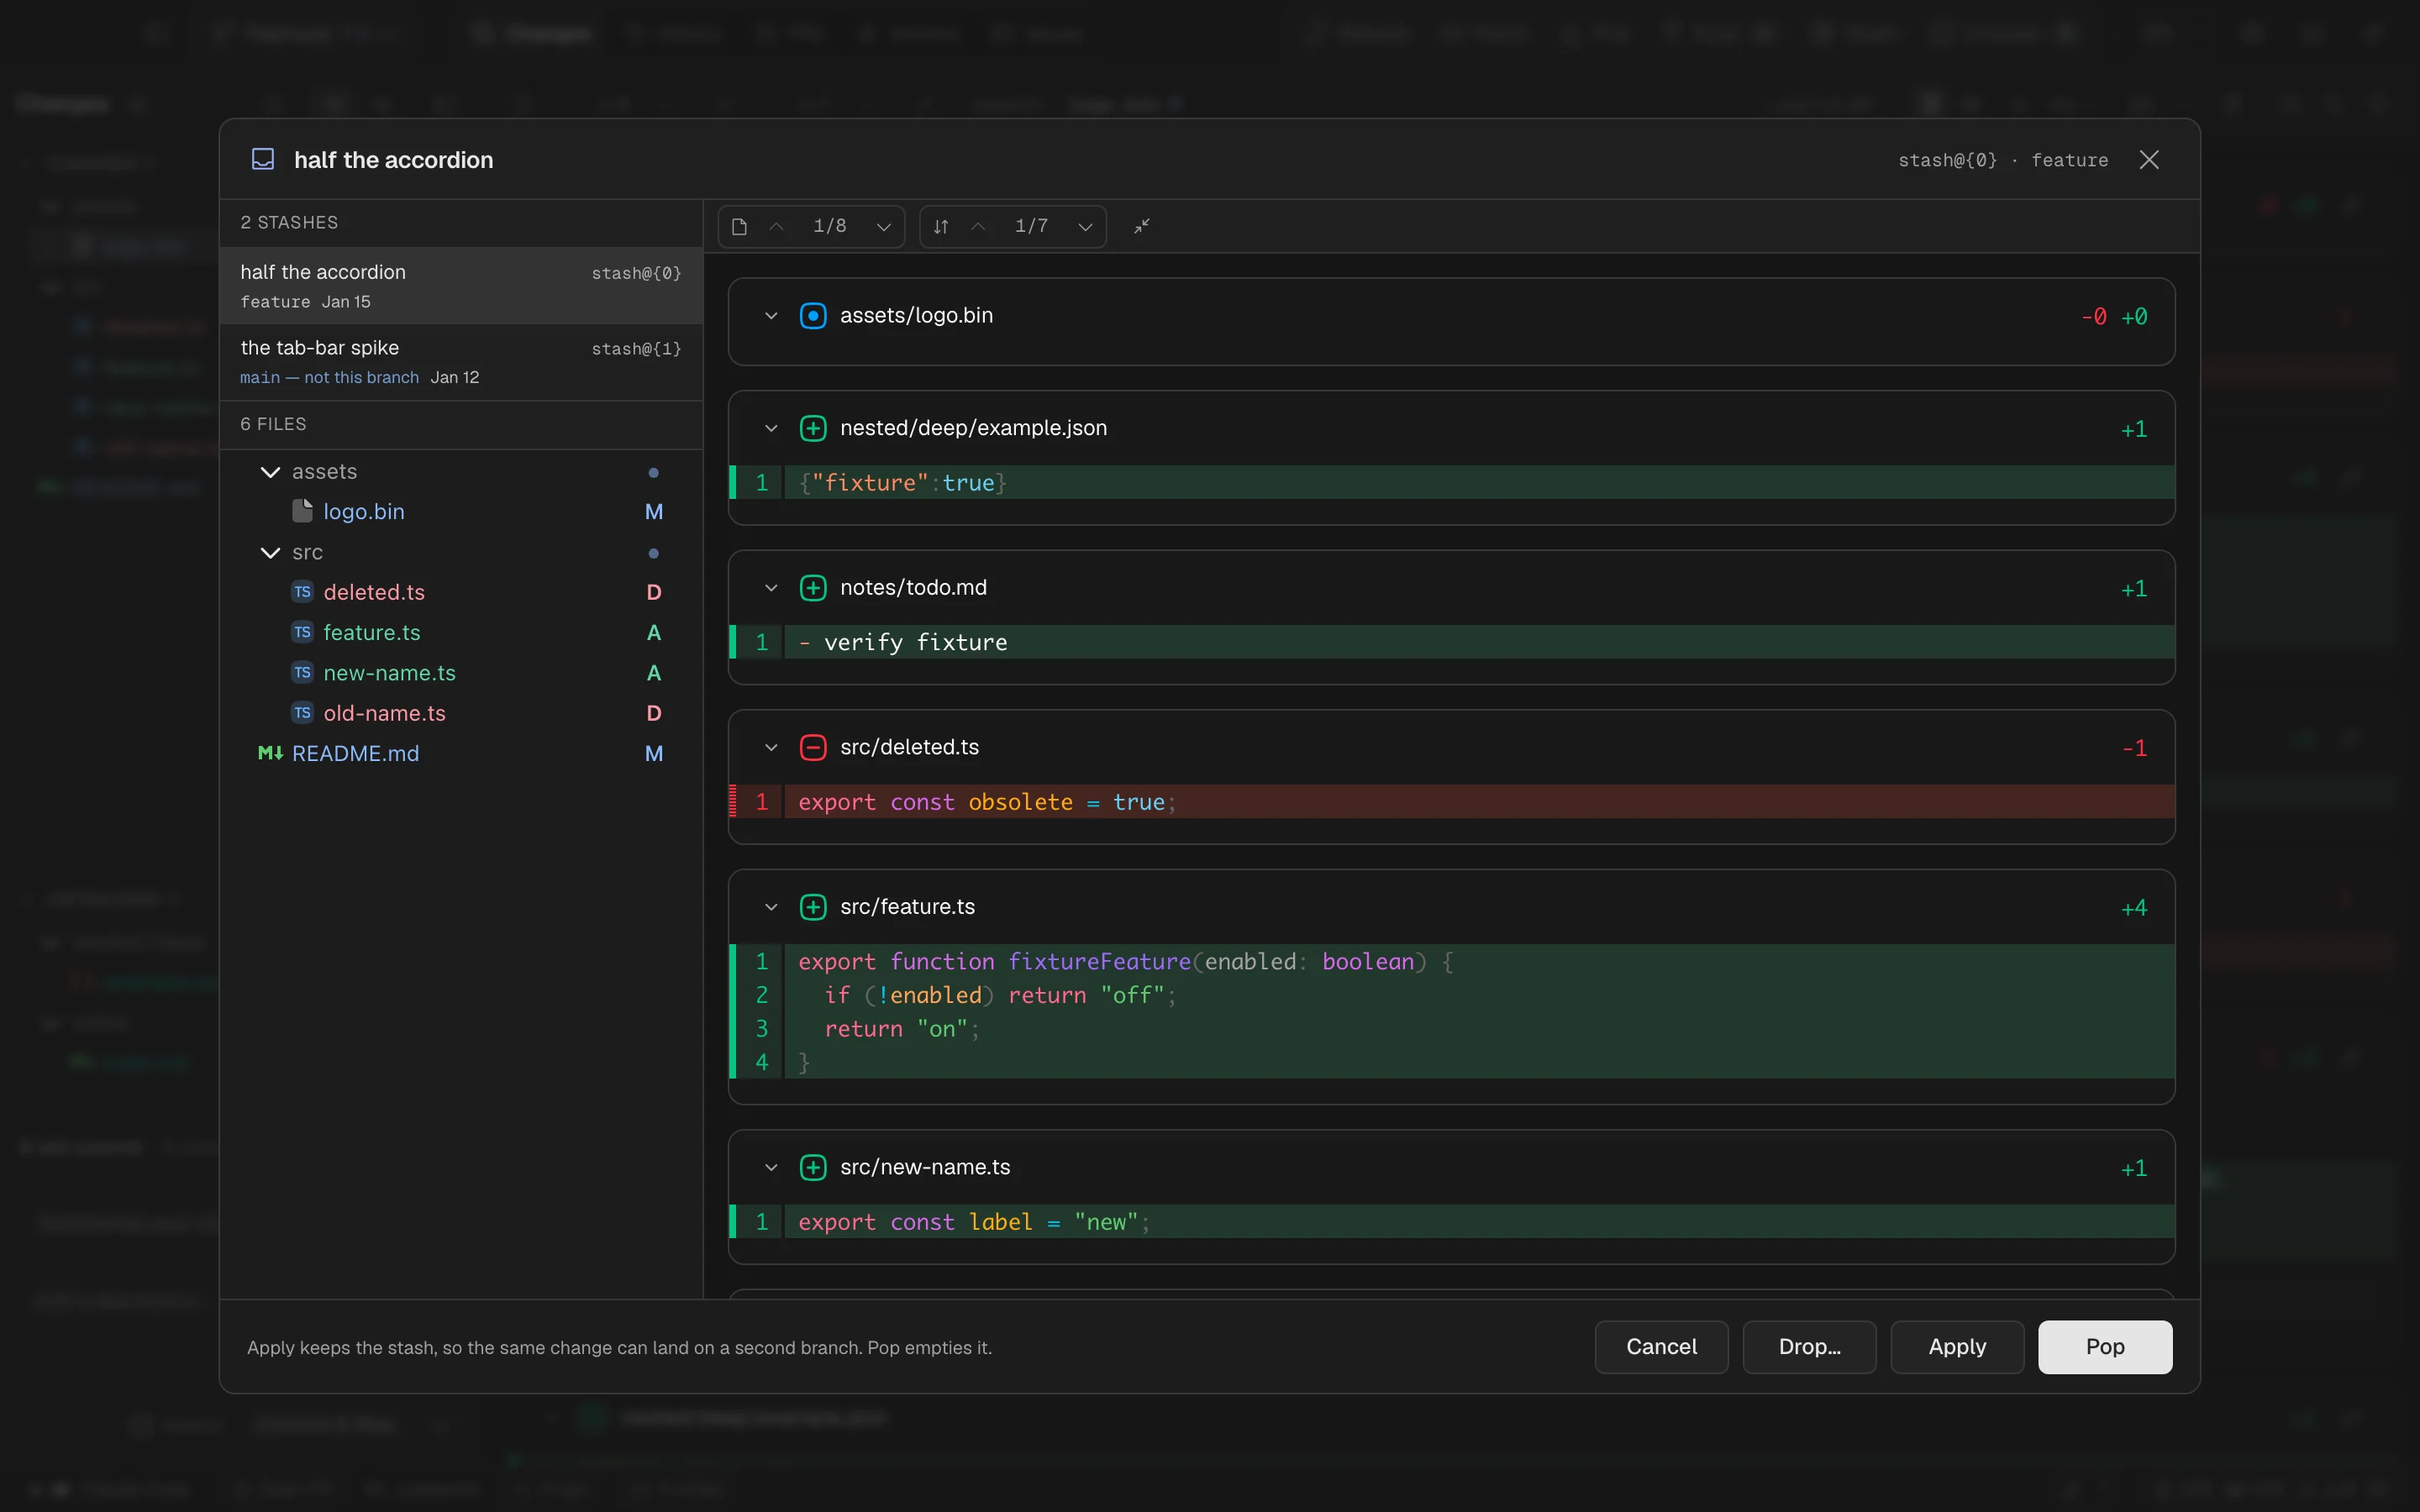2420x1512 pixels.
Task: Jump to previous hunk with up chevron
Action: (979, 227)
